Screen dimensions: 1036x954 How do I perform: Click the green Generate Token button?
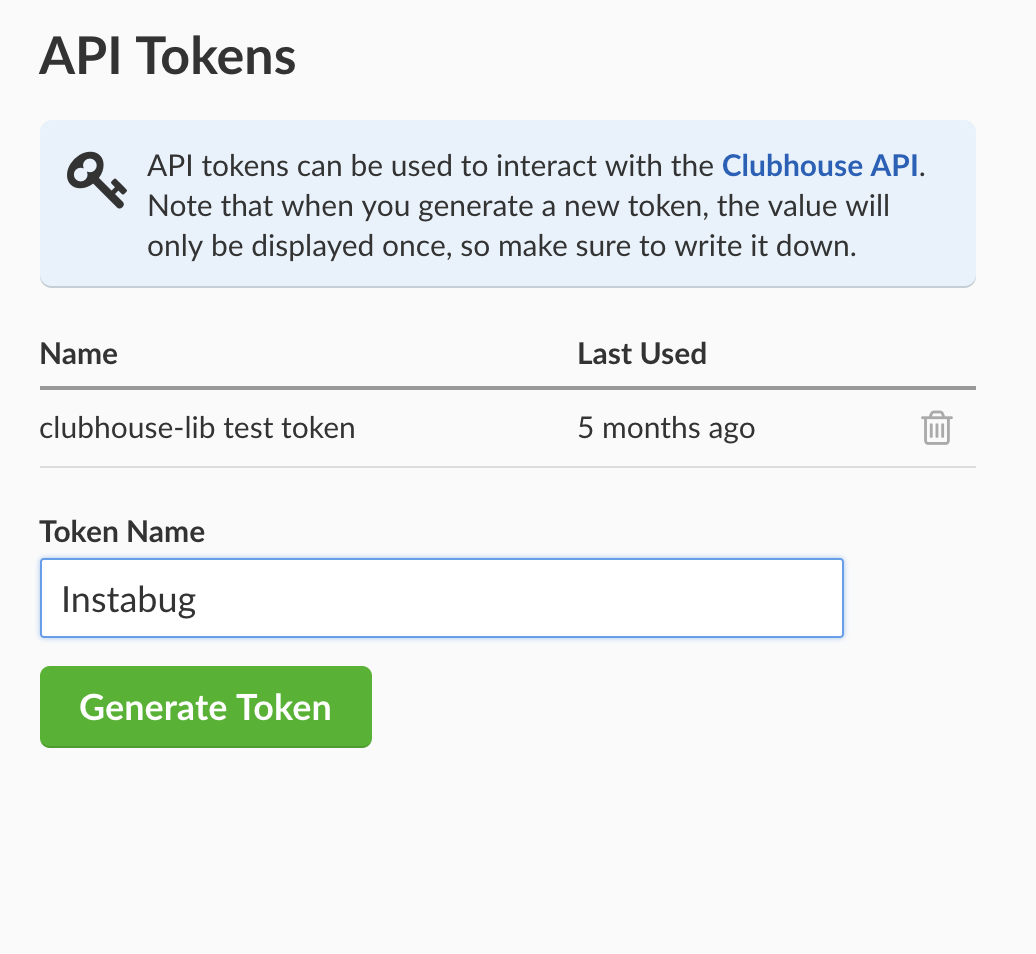205,707
